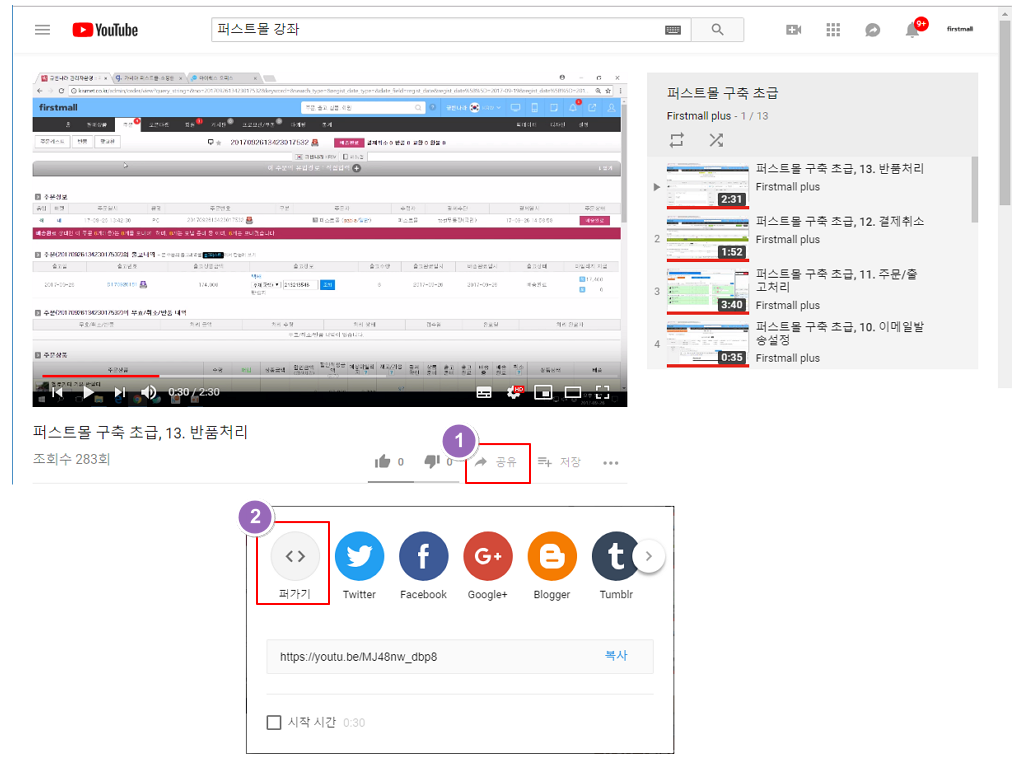Click the 퍼가기 embed icon
The image size is (1026, 773).
(294, 556)
